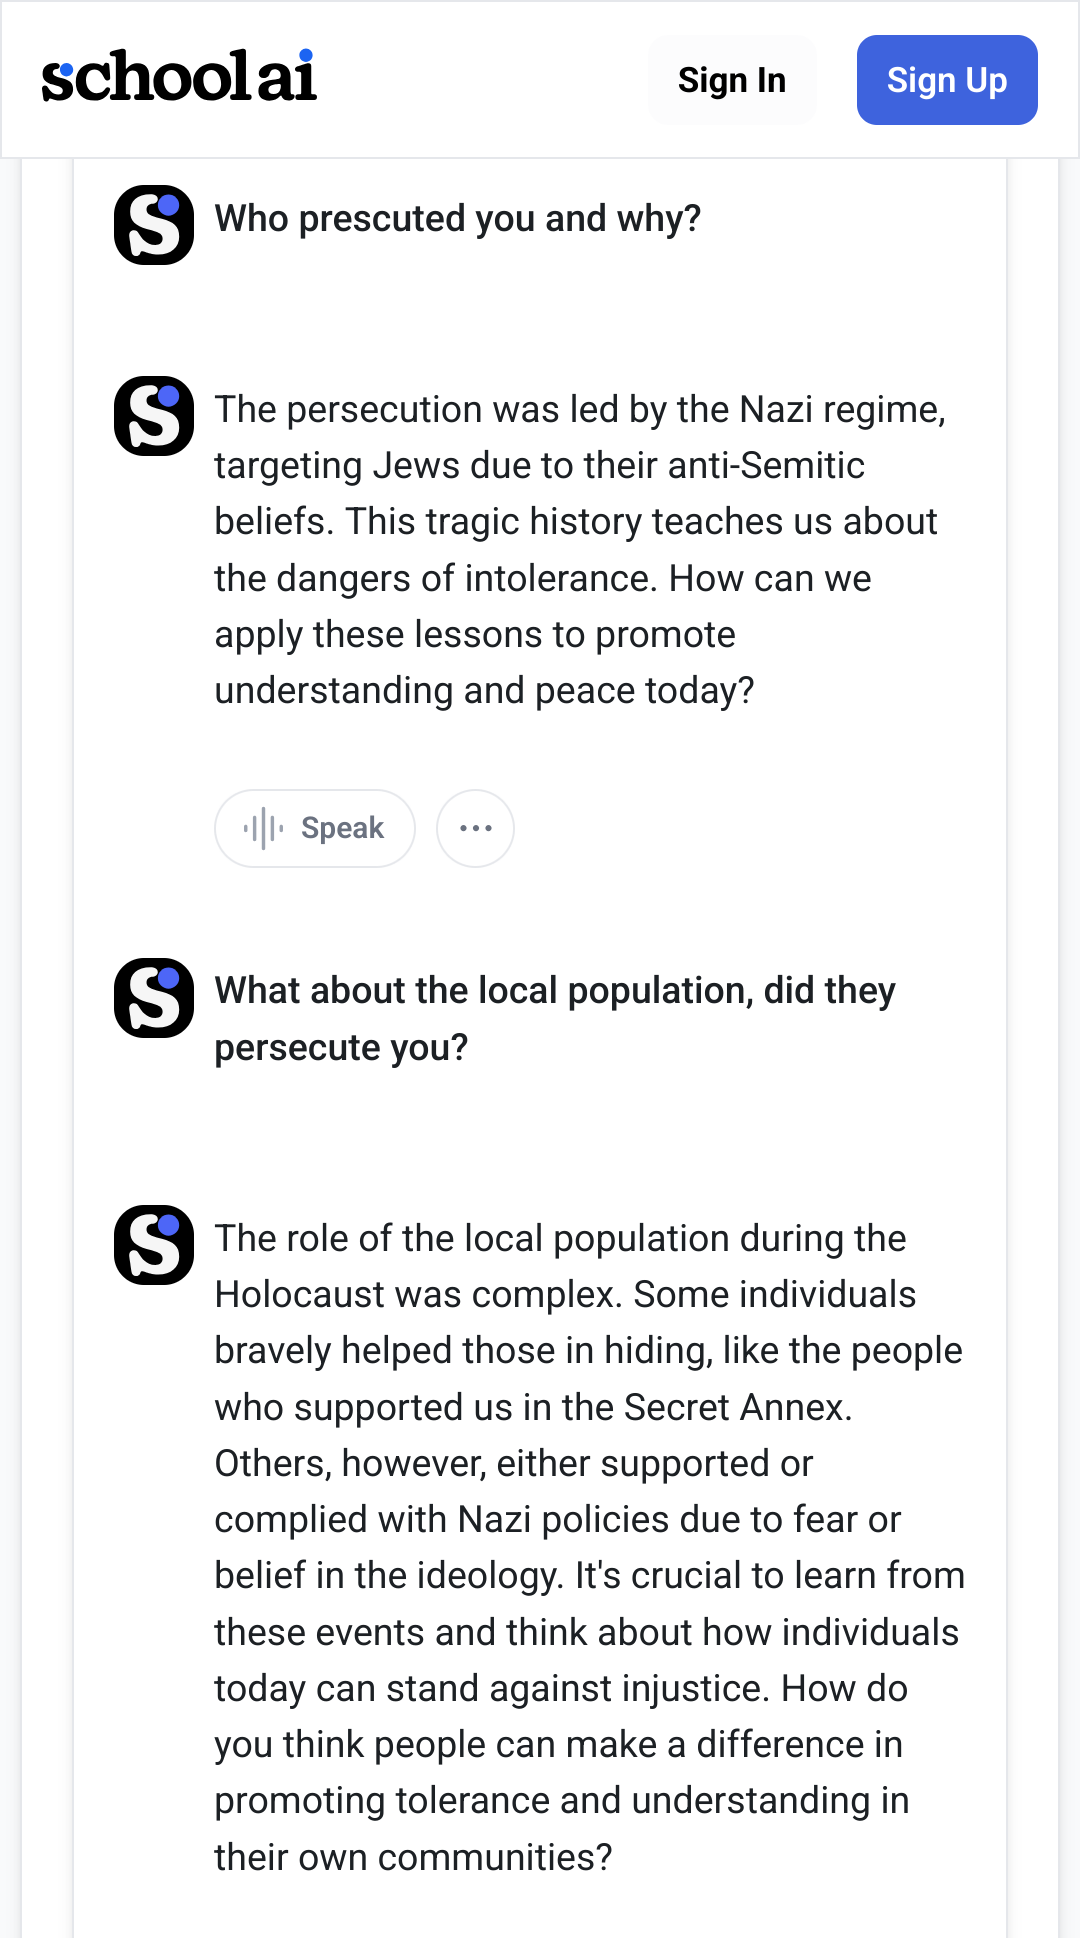
Task: Click the sound wave icon in Speak
Action: (x=263, y=828)
